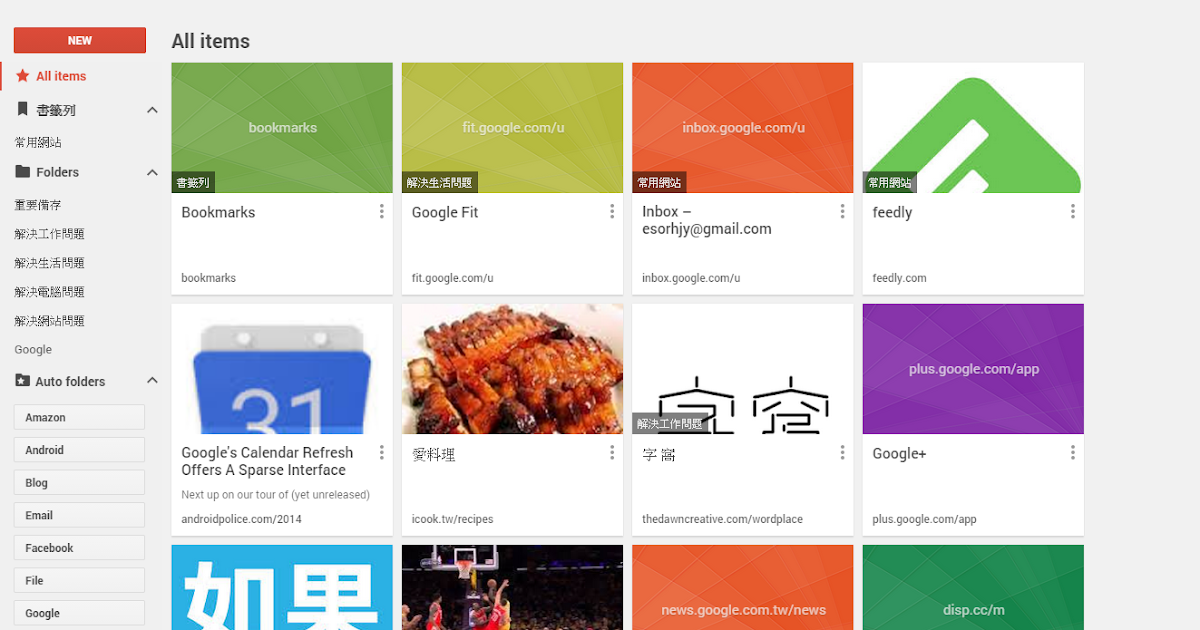Click the Google+ card title
The height and width of the screenshot is (630, 1200).
point(899,454)
